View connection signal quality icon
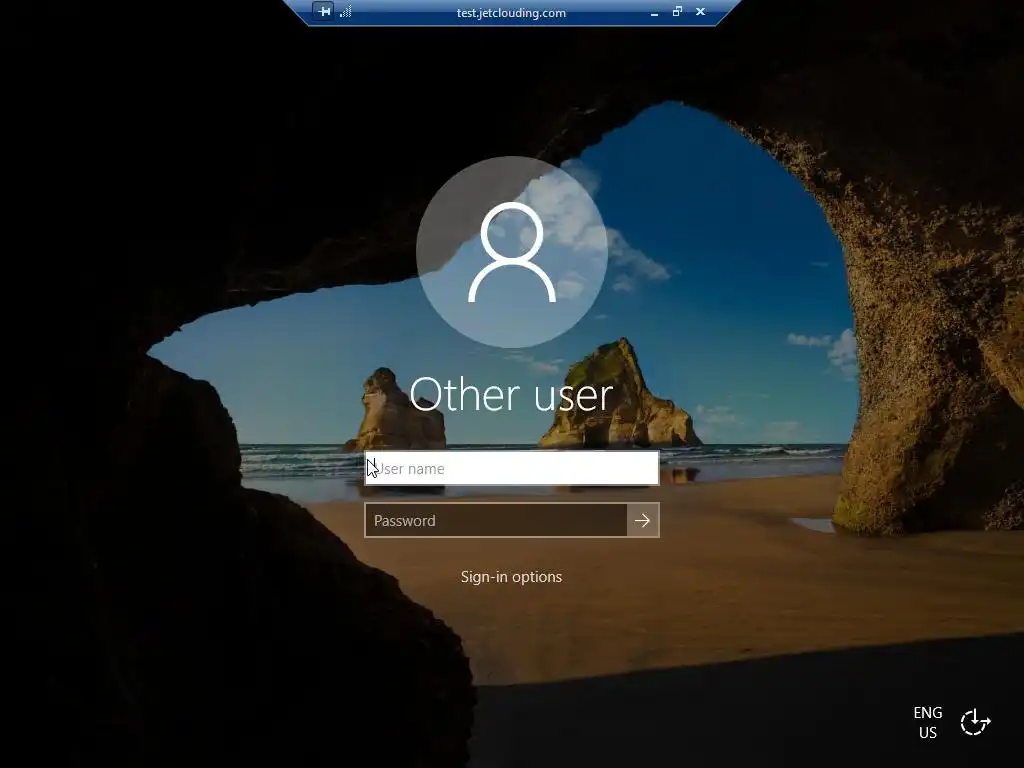 [345, 11]
